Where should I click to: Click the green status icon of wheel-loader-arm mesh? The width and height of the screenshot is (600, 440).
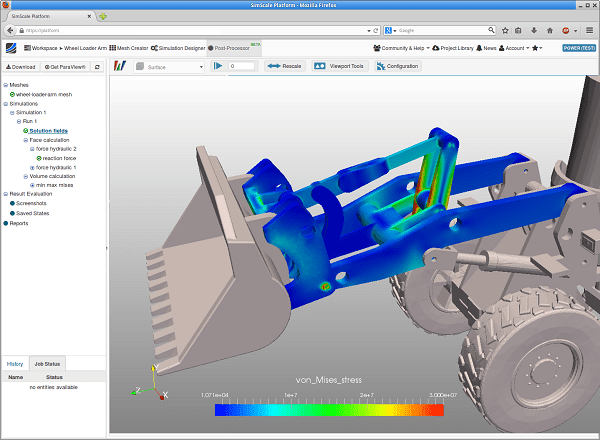click(12, 95)
